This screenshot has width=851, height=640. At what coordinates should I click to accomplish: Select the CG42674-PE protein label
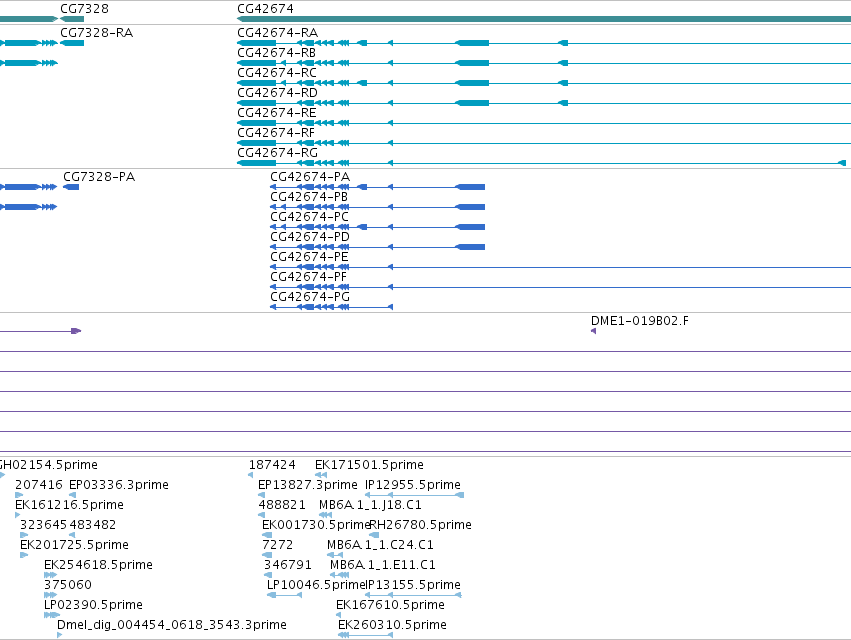click(309, 257)
